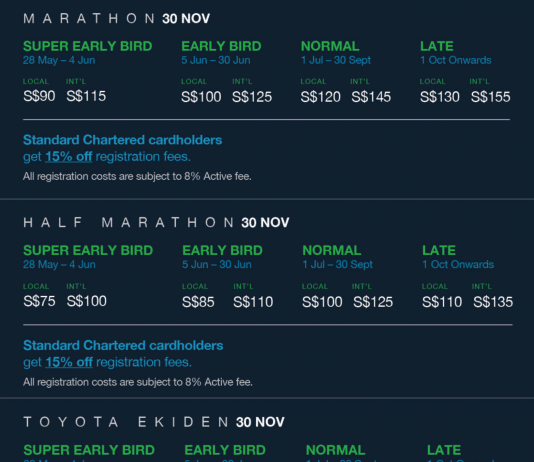
Task: Click Half Marathon Standard Chartered cardholders text
Action: click(x=123, y=345)
